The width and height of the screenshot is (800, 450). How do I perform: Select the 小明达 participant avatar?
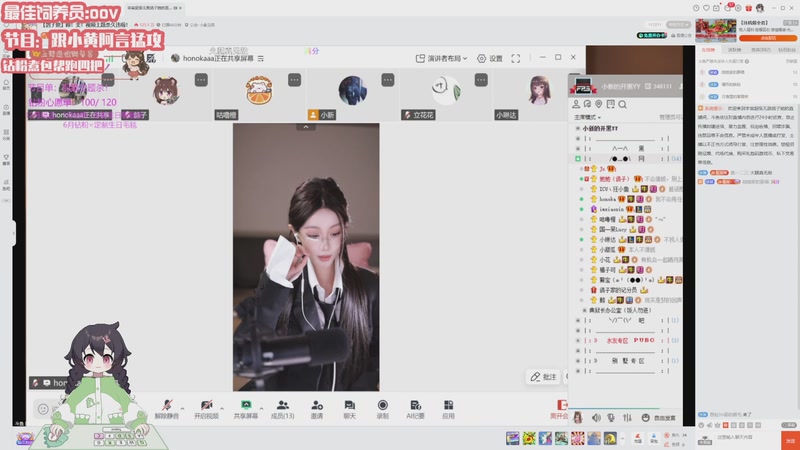[539, 90]
